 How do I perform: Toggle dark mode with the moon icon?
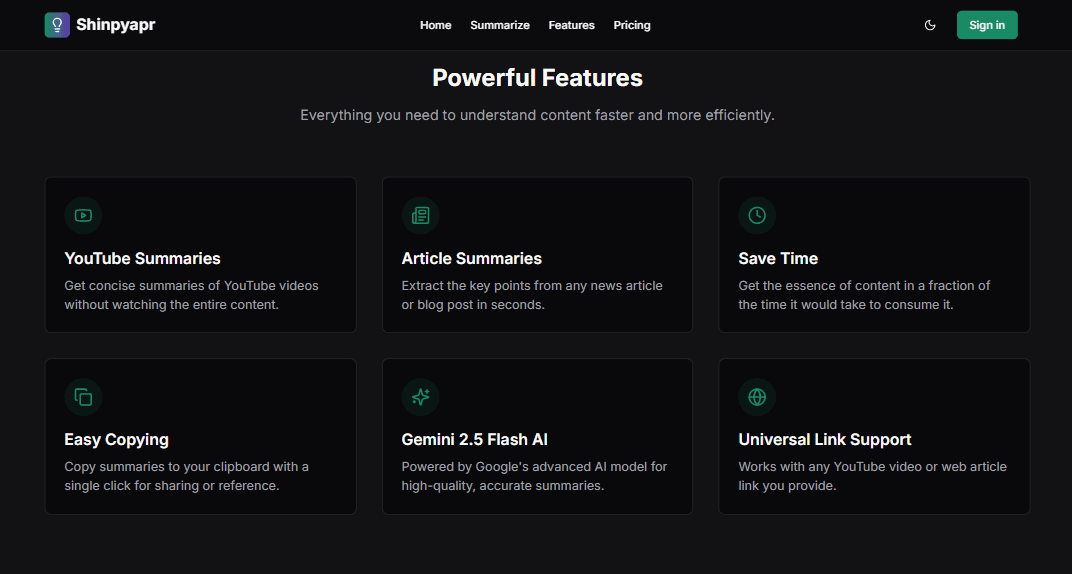(930, 25)
